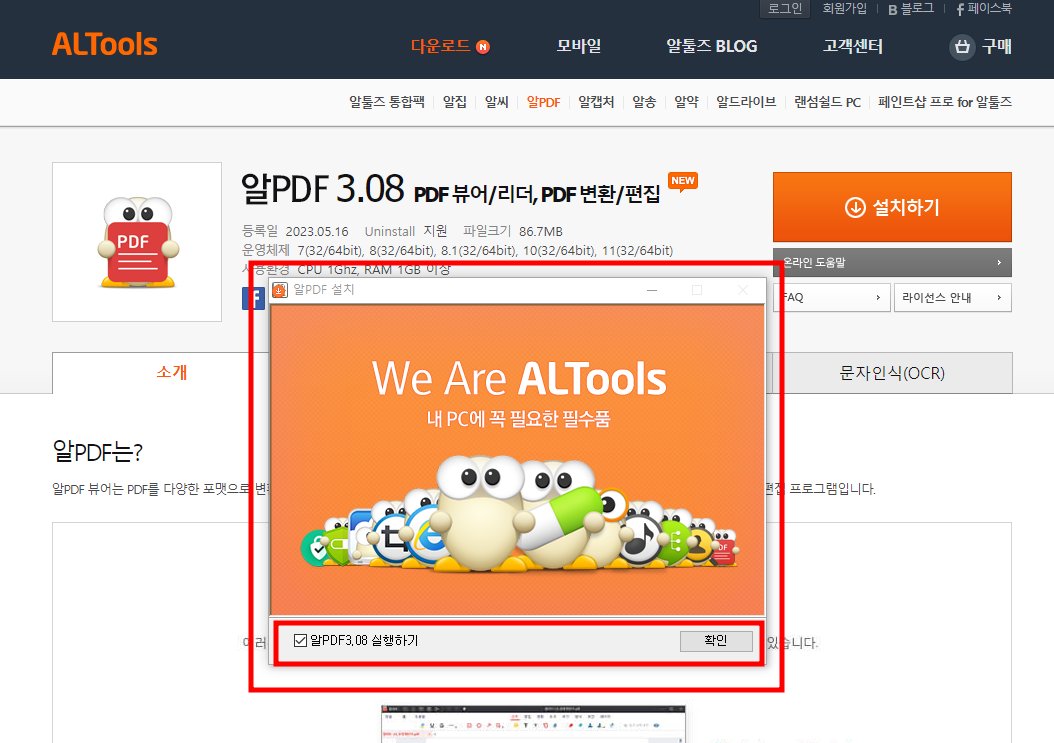The width and height of the screenshot is (1054, 743).
Task: Toggle the 알PDF3.08 실행하기 checkbox
Action: (300, 640)
